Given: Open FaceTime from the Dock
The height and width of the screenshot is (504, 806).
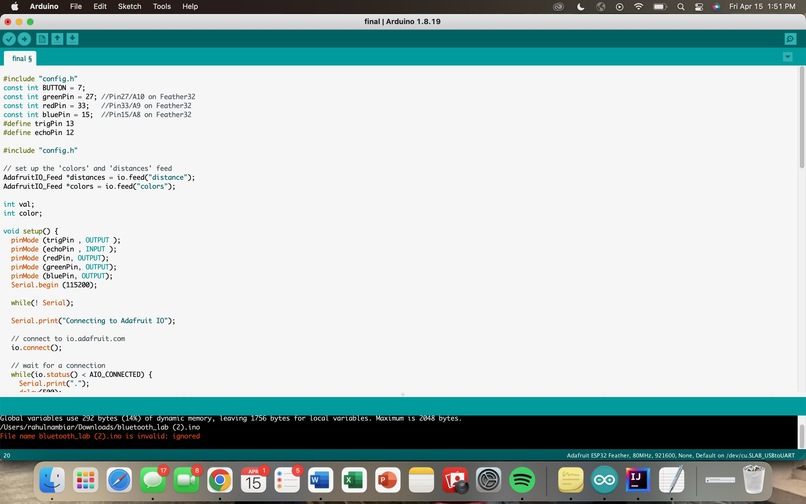Looking at the screenshot, I should 187,480.
